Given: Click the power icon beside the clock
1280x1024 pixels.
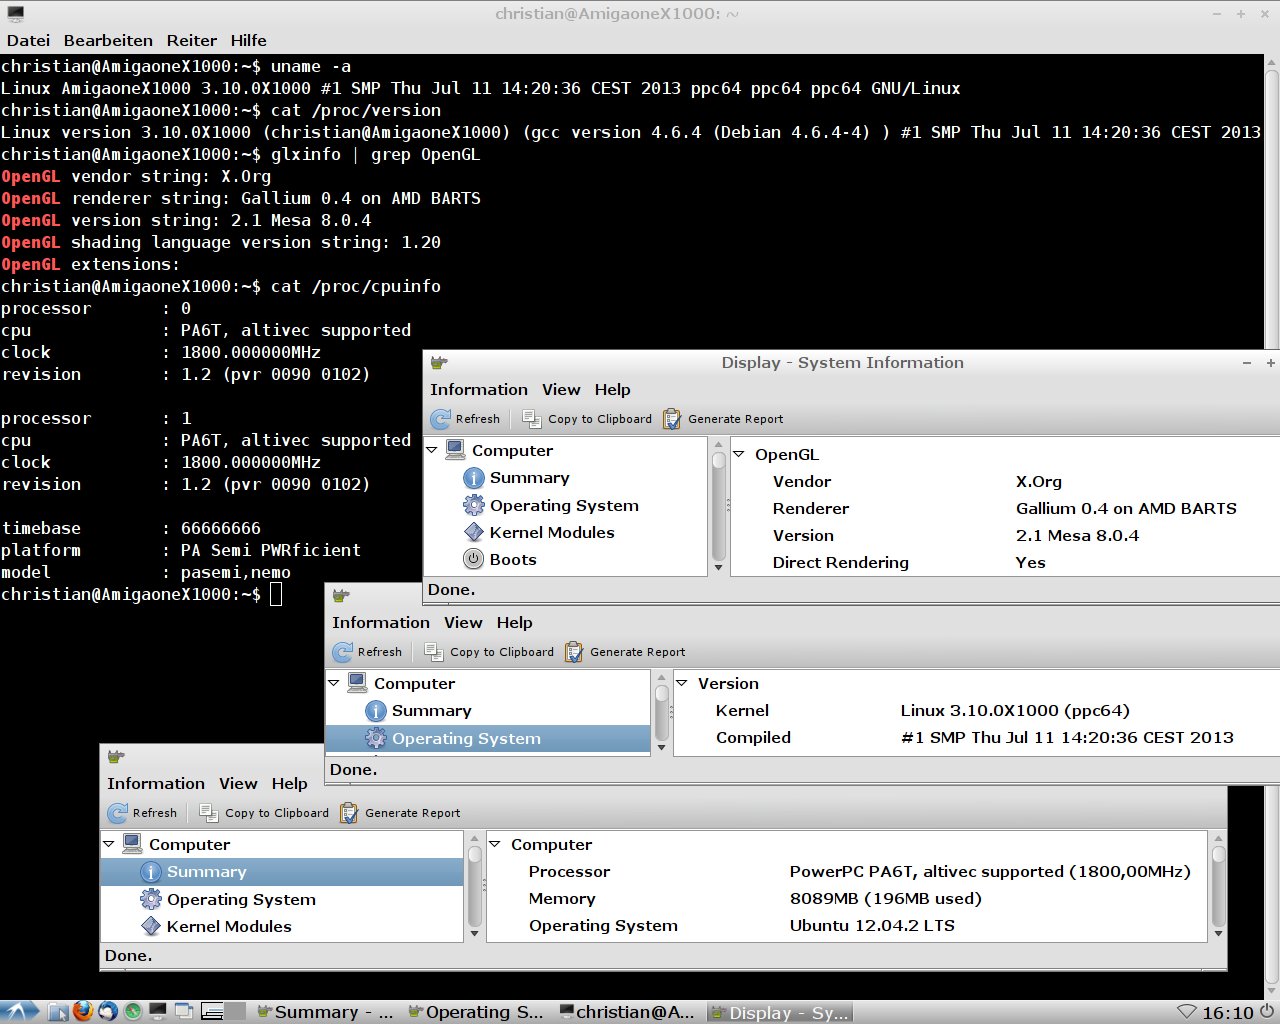Looking at the screenshot, I should coord(1267,1012).
